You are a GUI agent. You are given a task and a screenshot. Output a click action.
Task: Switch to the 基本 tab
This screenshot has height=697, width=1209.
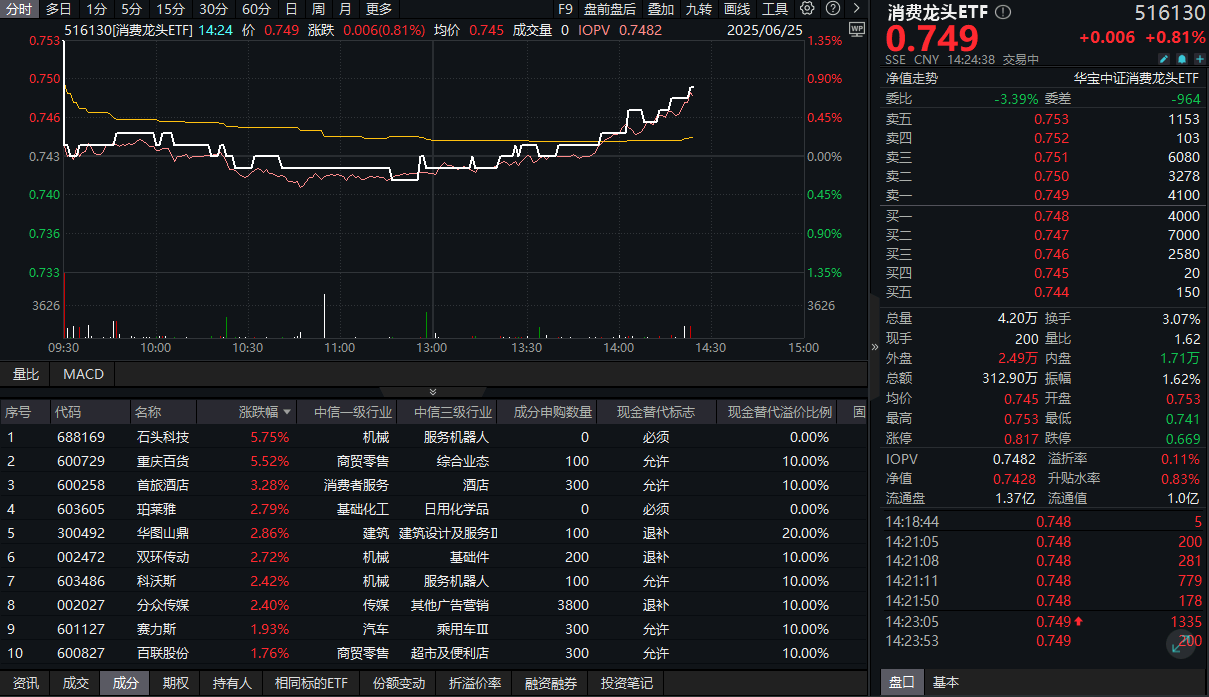click(x=946, y=682)
